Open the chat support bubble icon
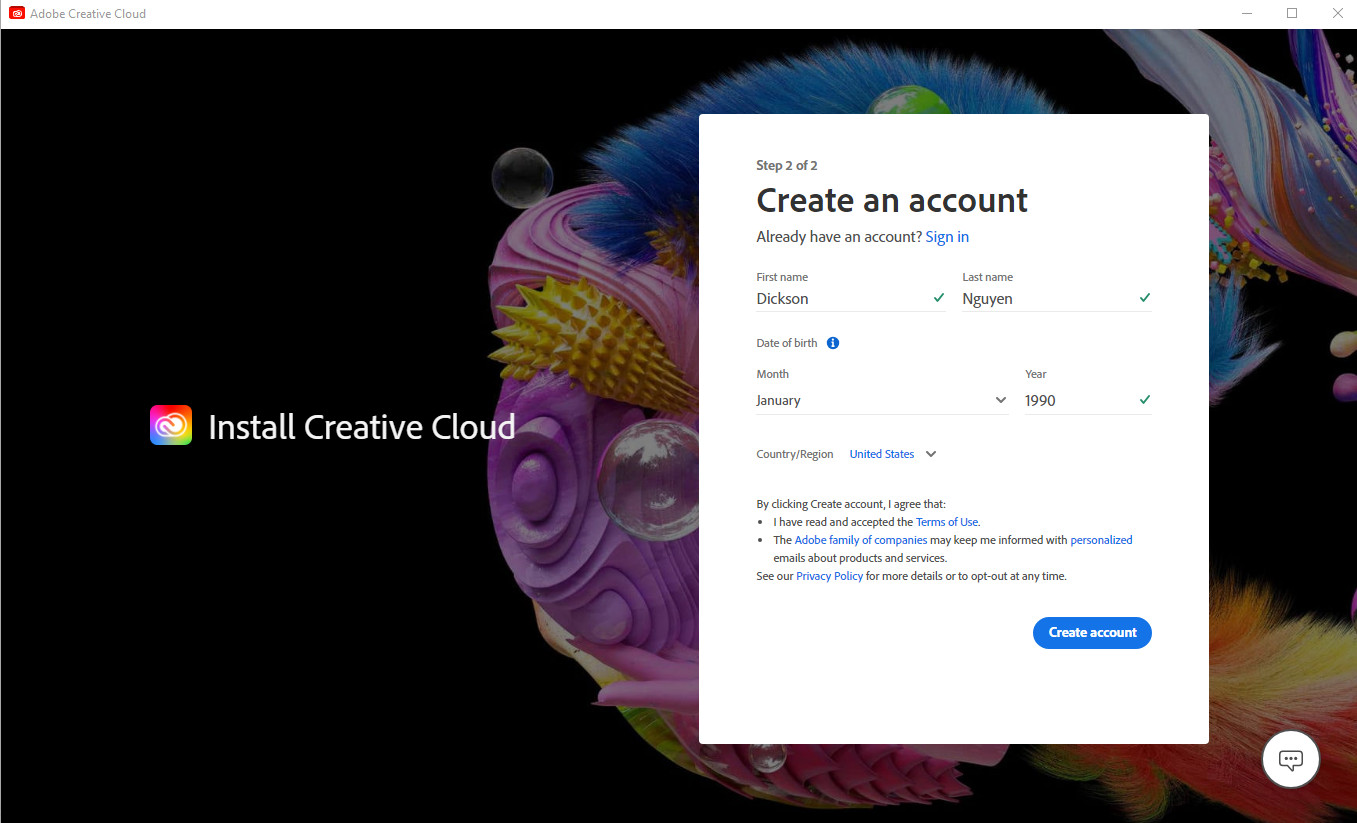This screenshot has width=1357, height=823. 1291,759
